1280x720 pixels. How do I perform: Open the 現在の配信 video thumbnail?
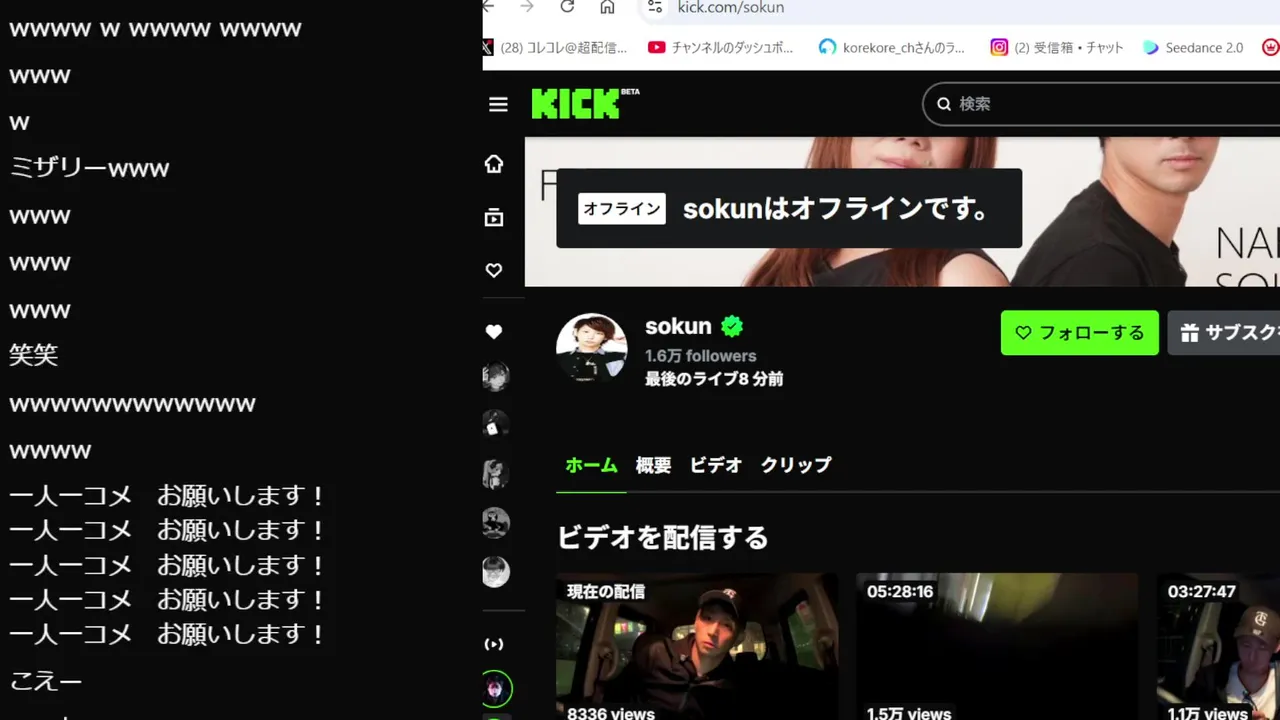click(697, 646)
